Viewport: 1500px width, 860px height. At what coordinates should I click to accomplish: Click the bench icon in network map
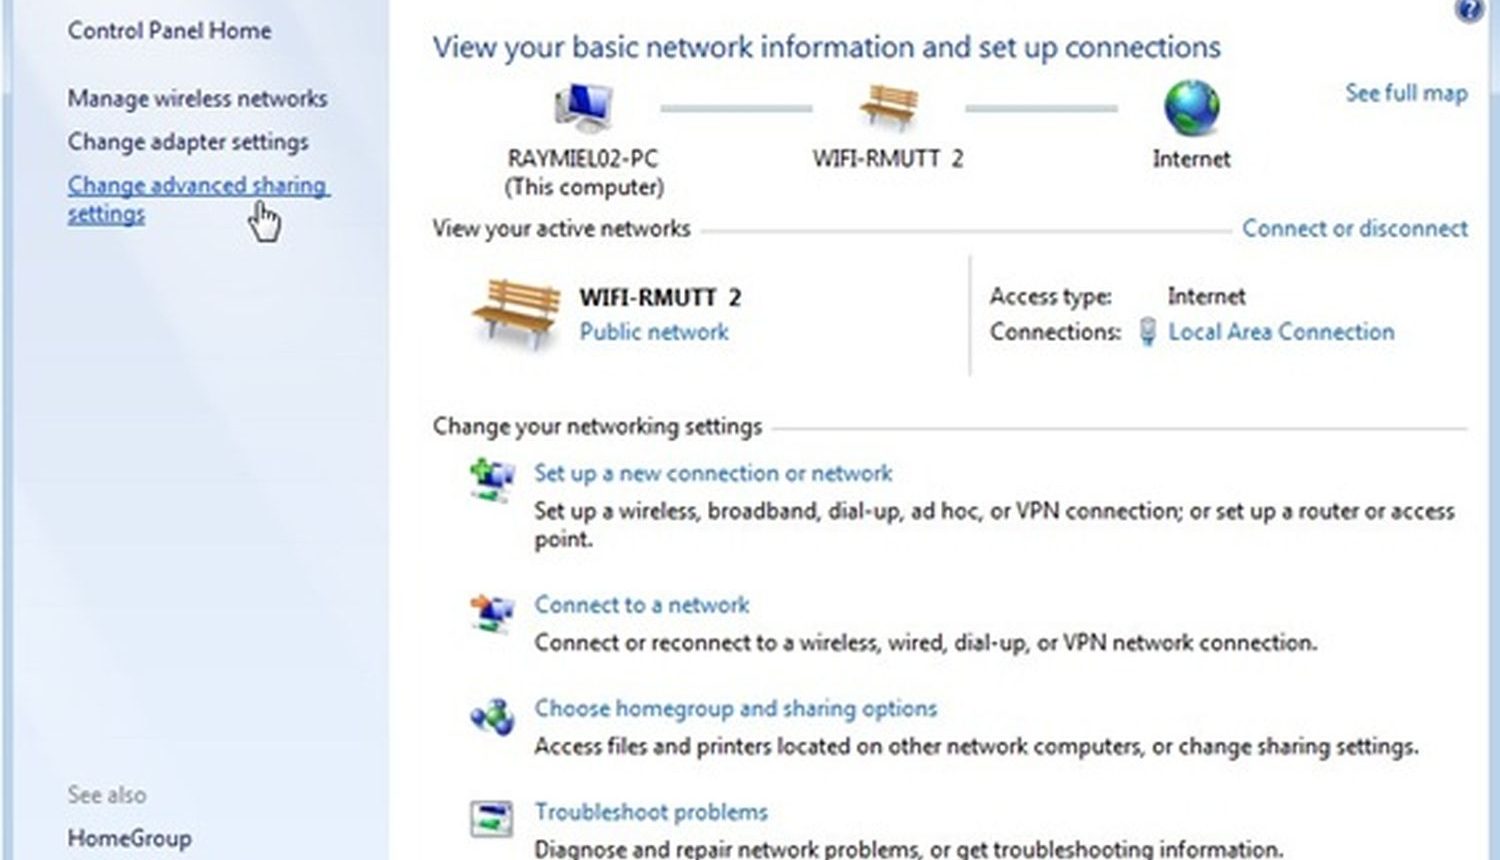coord(889,106)
